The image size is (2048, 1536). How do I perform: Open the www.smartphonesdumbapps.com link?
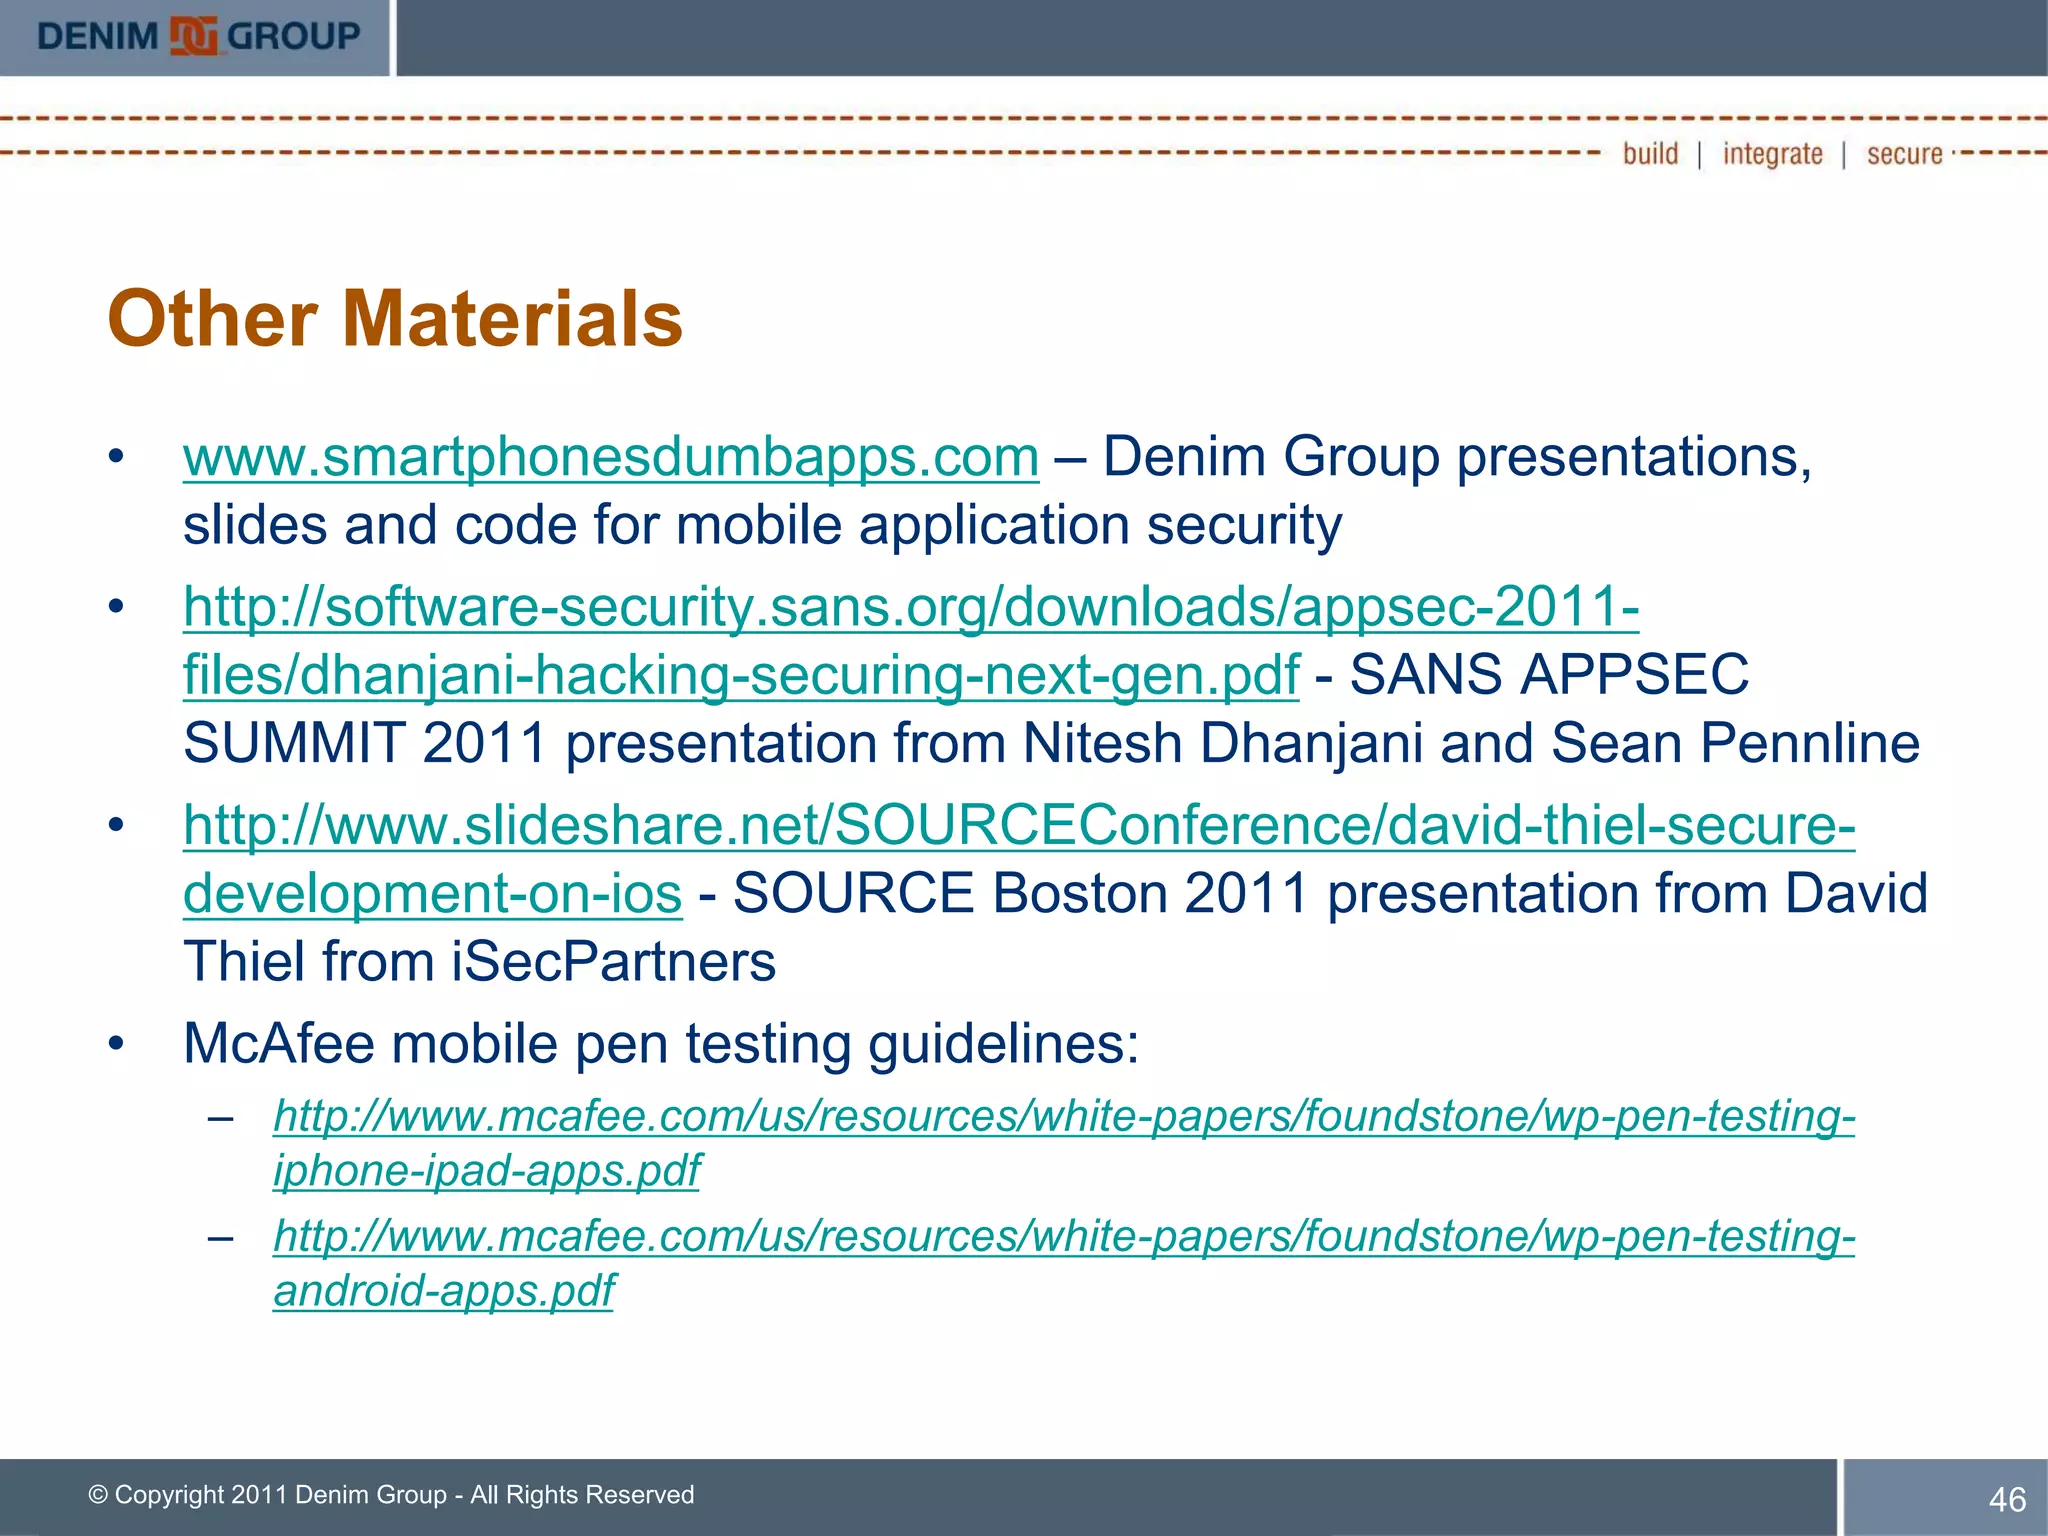tap(610, 458)
